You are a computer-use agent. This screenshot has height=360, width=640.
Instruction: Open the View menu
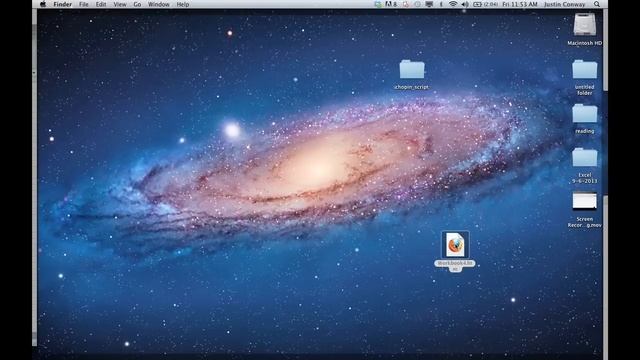pyautogui.click(x=120, y=4)
